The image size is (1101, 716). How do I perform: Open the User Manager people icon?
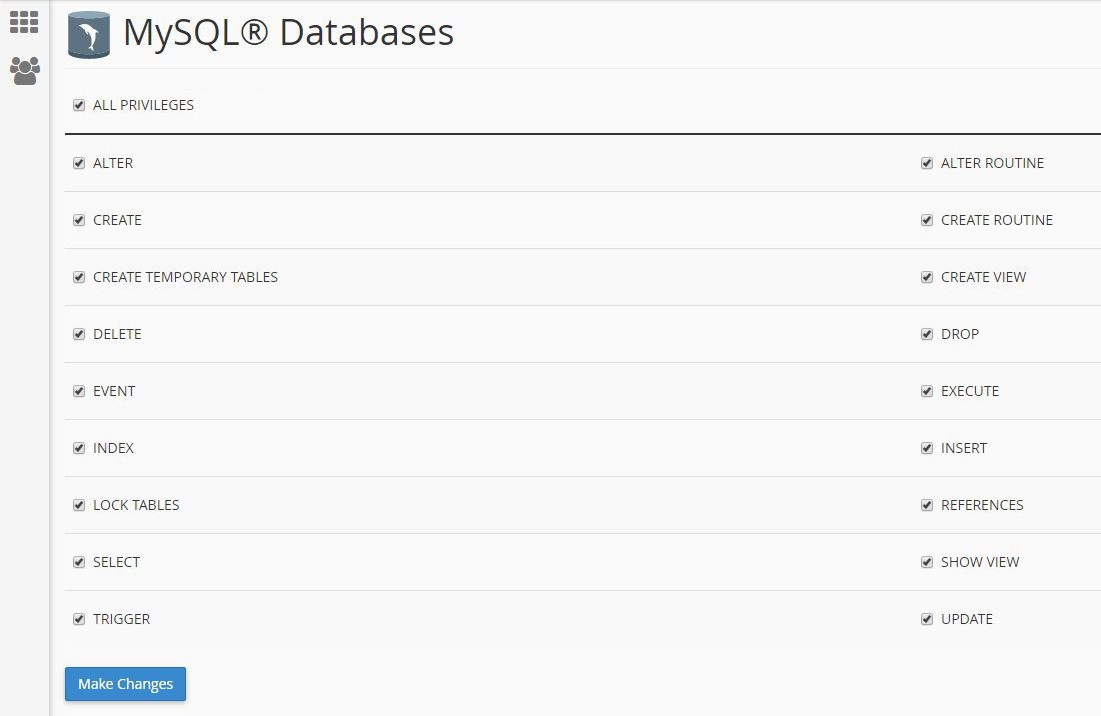[24, 70]
